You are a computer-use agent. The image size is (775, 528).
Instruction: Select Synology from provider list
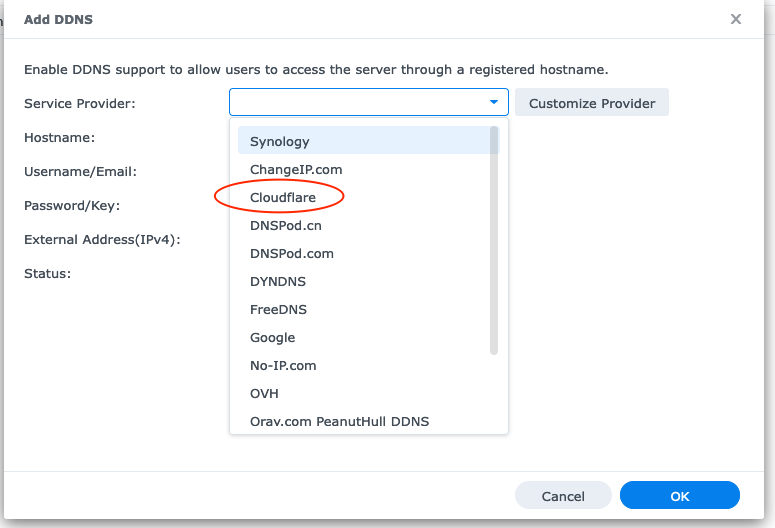pos(280,141)
